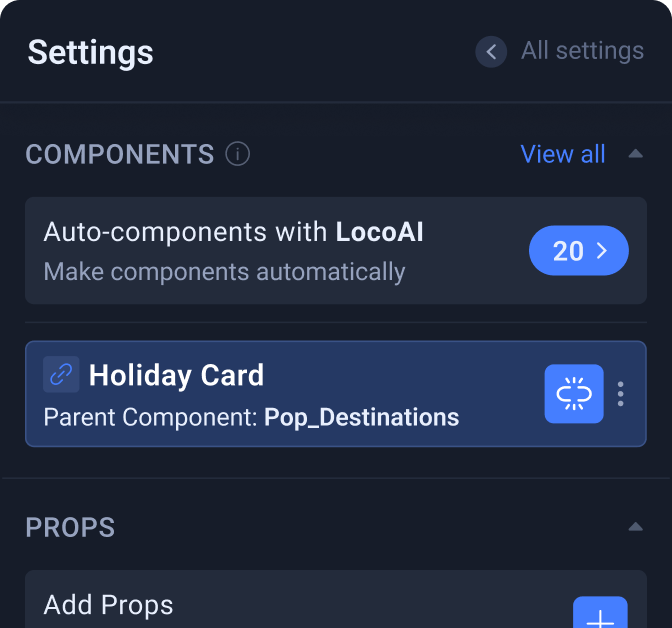
Task: Open the All settings link
Action: pos(582,51)
